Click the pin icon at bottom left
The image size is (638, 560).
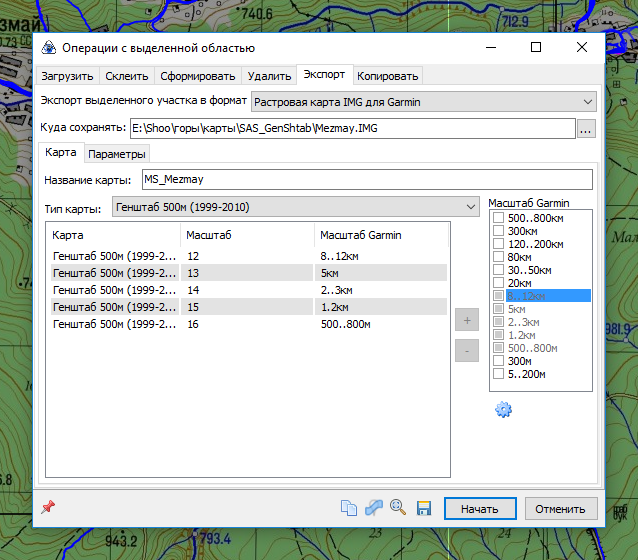click(x=47, y=507)
